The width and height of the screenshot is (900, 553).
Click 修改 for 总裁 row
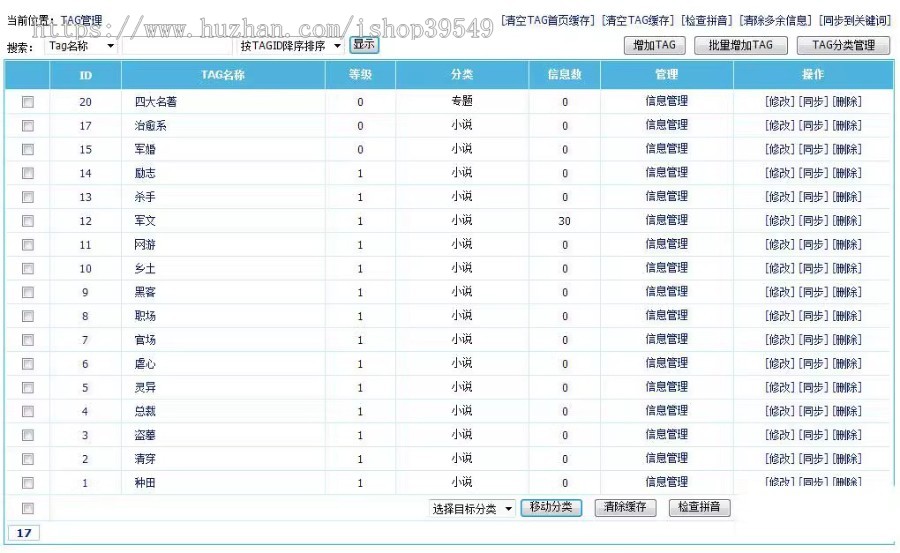780,412
